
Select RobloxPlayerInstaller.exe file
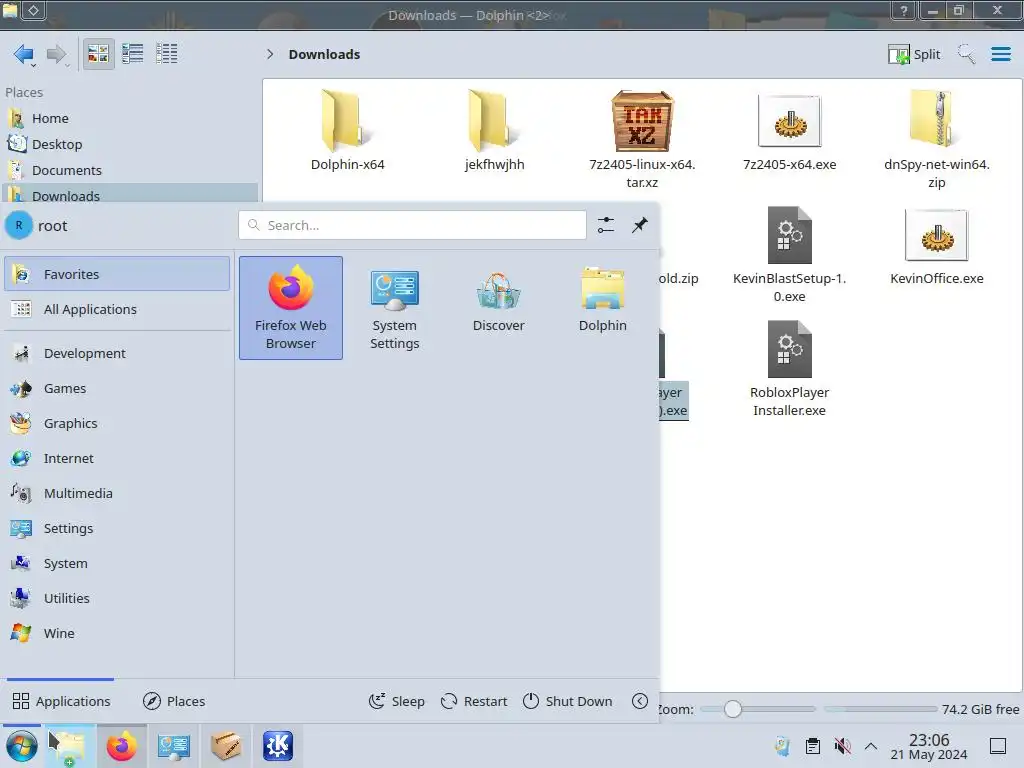[x=790, y=368]
